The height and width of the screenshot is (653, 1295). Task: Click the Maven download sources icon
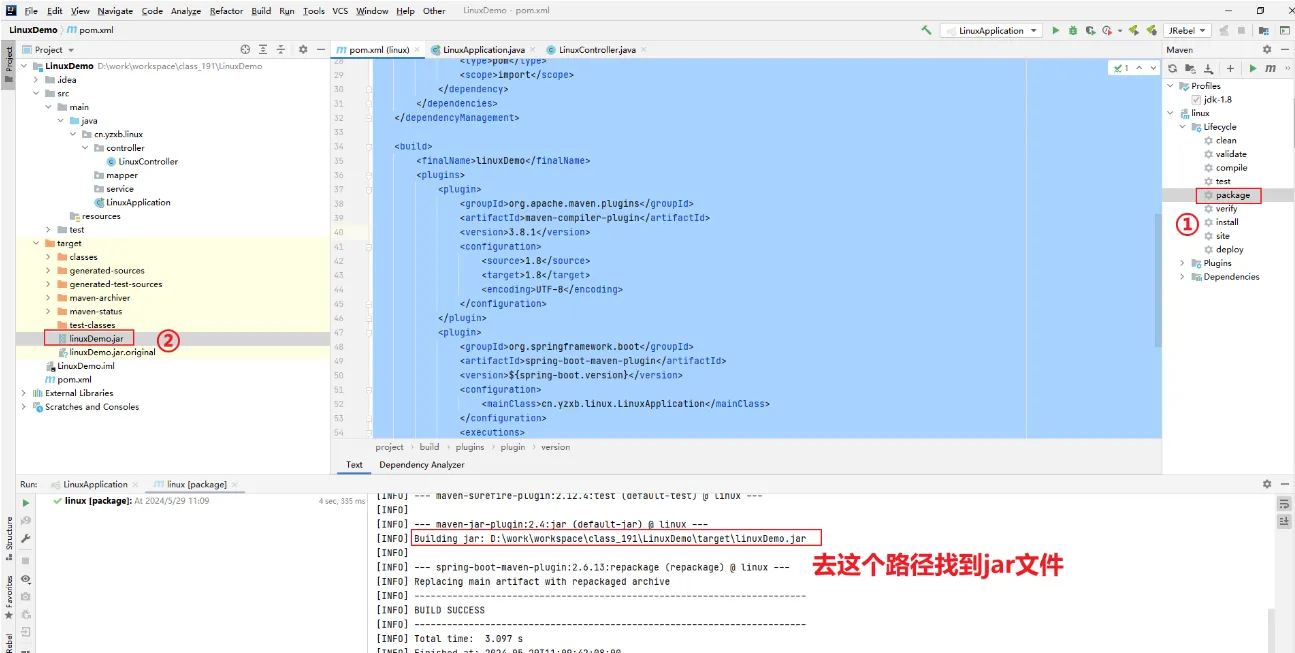pyautogui.click(x=1208, y=68)
